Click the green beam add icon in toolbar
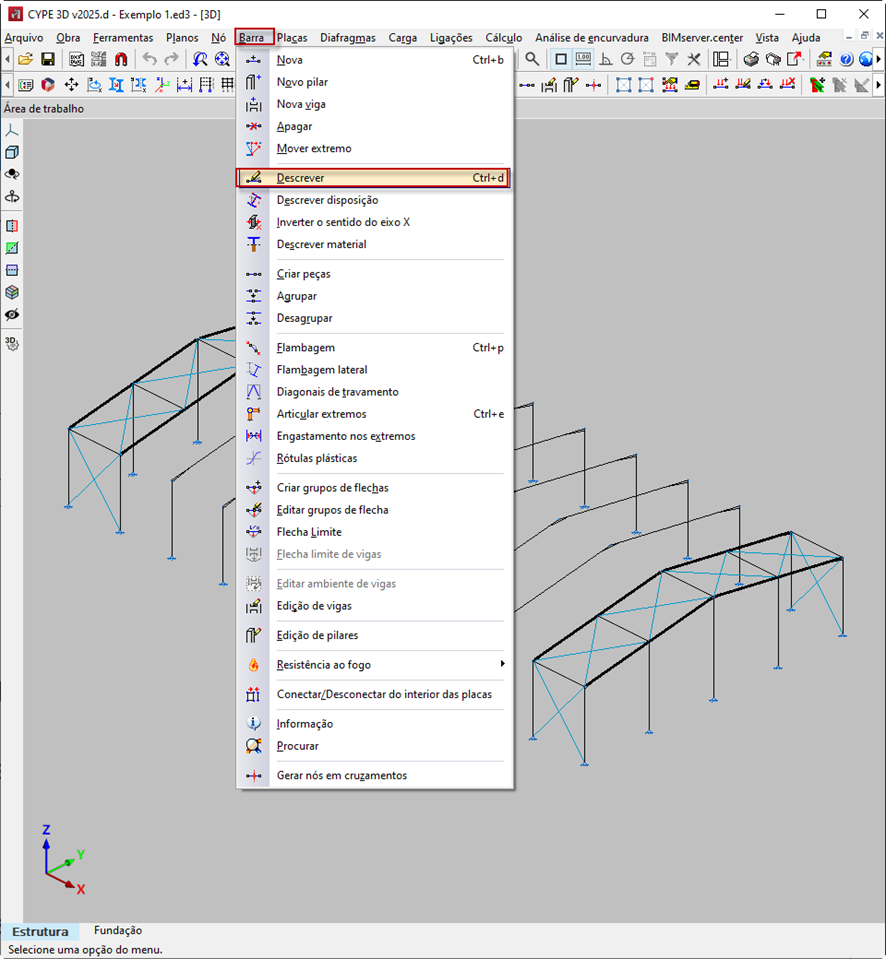Viewport: 886px width, 959px height. point(816,84)
